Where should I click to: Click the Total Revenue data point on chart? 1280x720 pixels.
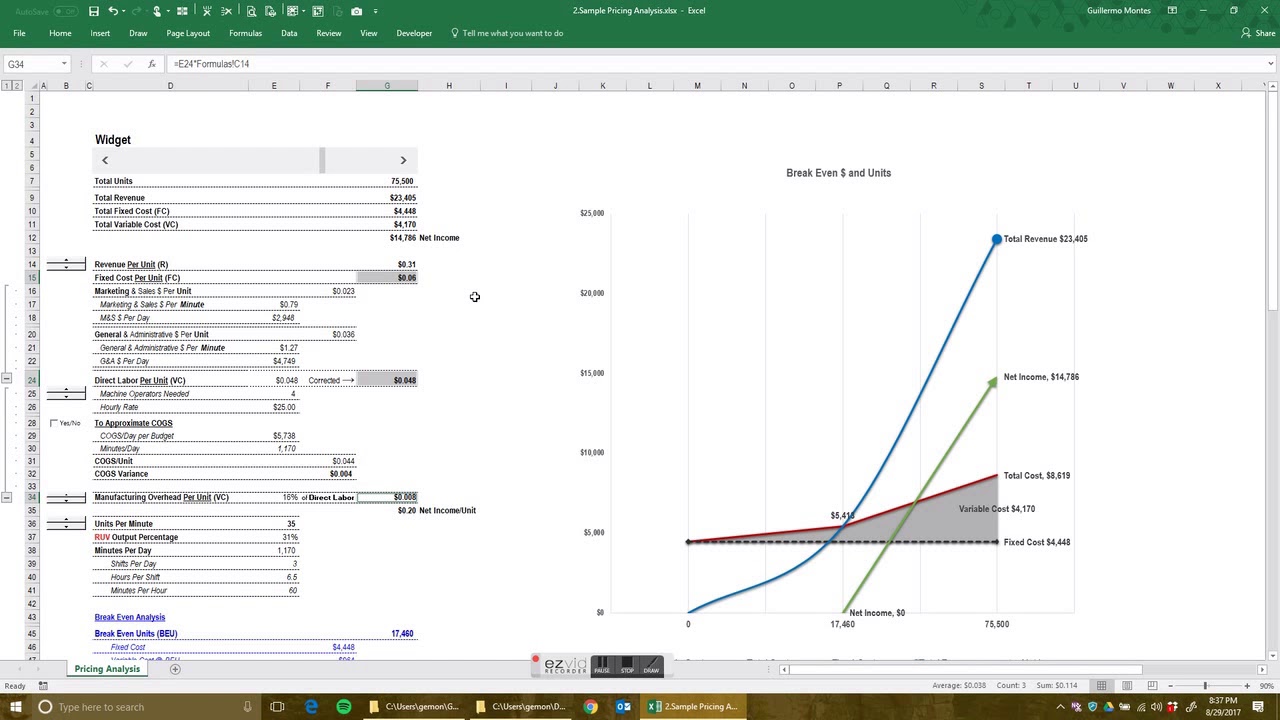(x=996, y=239)
